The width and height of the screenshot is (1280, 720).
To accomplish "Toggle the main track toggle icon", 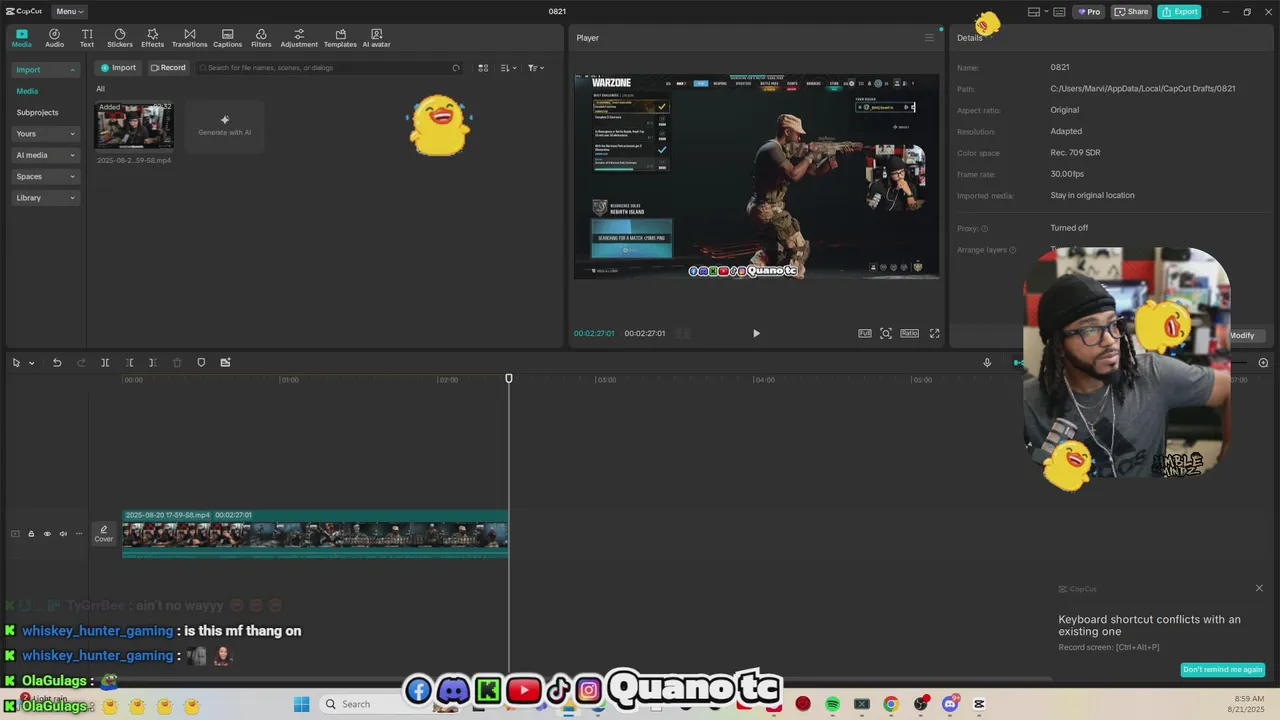I will pos(15,534).
